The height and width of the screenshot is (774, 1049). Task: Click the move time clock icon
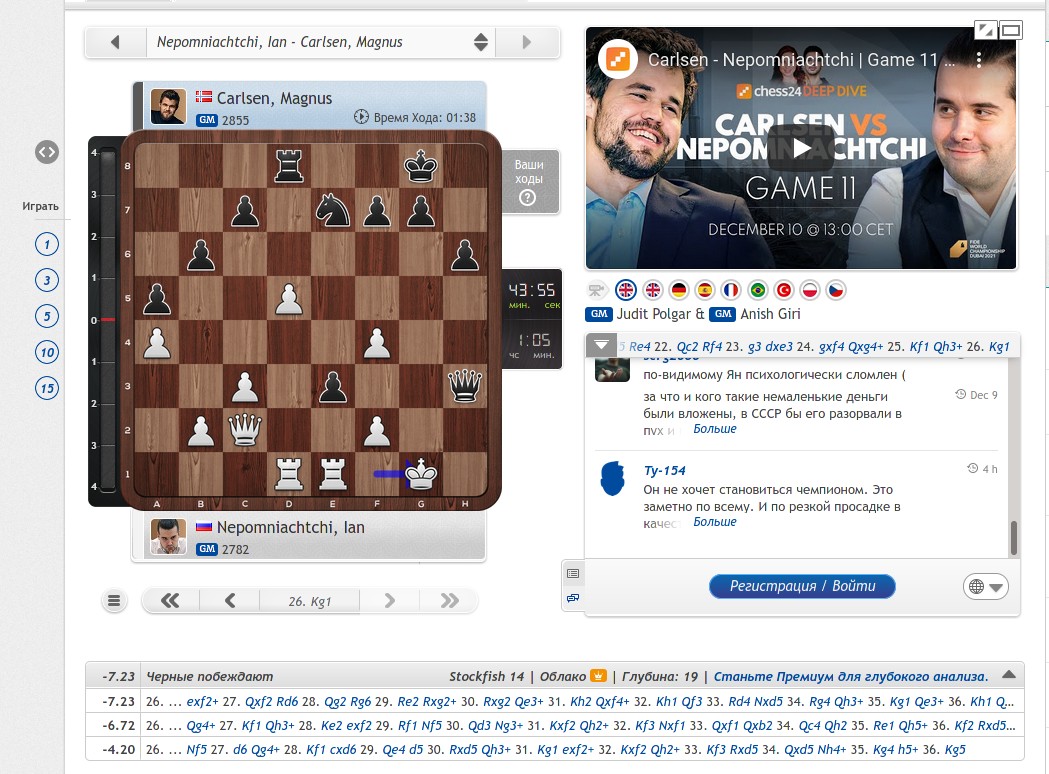(361, 117)
